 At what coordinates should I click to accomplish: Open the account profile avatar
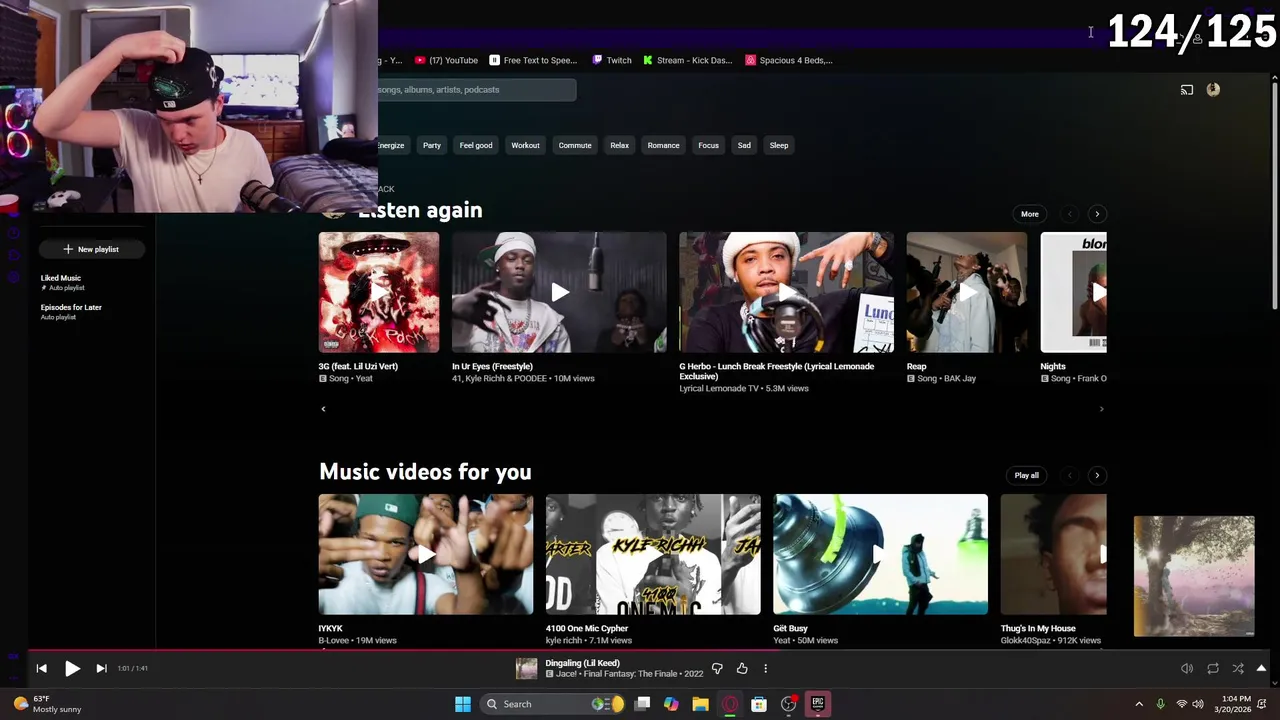1213,89
